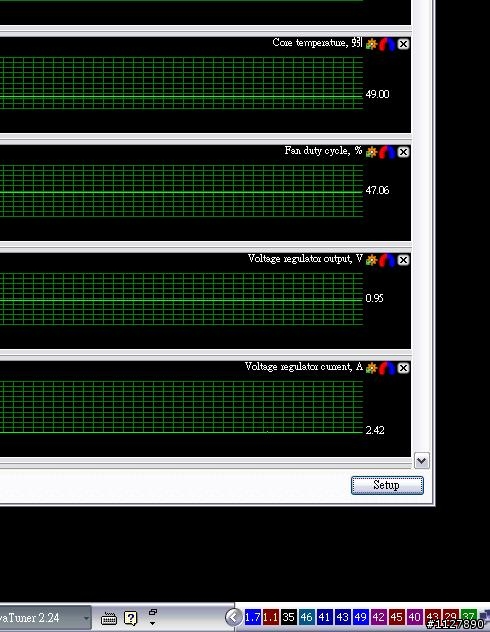Expand hidden tray icons with the chevron
This screenshot has height=632, width=490.
[233, 617]
